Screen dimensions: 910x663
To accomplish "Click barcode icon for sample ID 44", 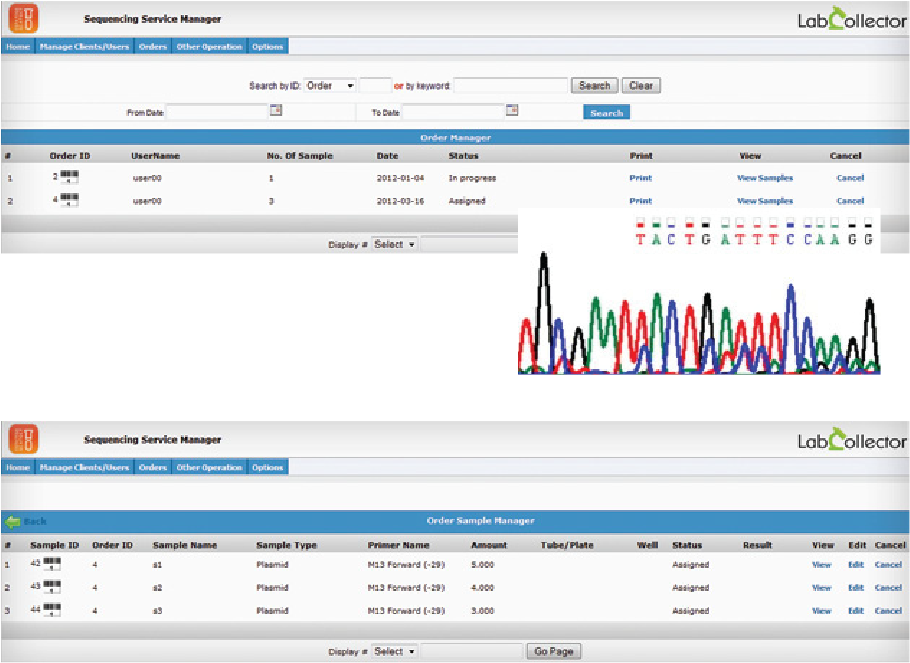I will (52, 610).
